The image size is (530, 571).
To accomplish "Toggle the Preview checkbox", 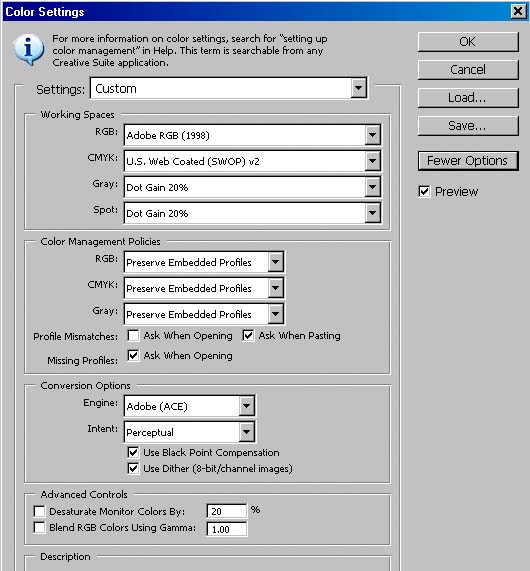I will point(424,192).
